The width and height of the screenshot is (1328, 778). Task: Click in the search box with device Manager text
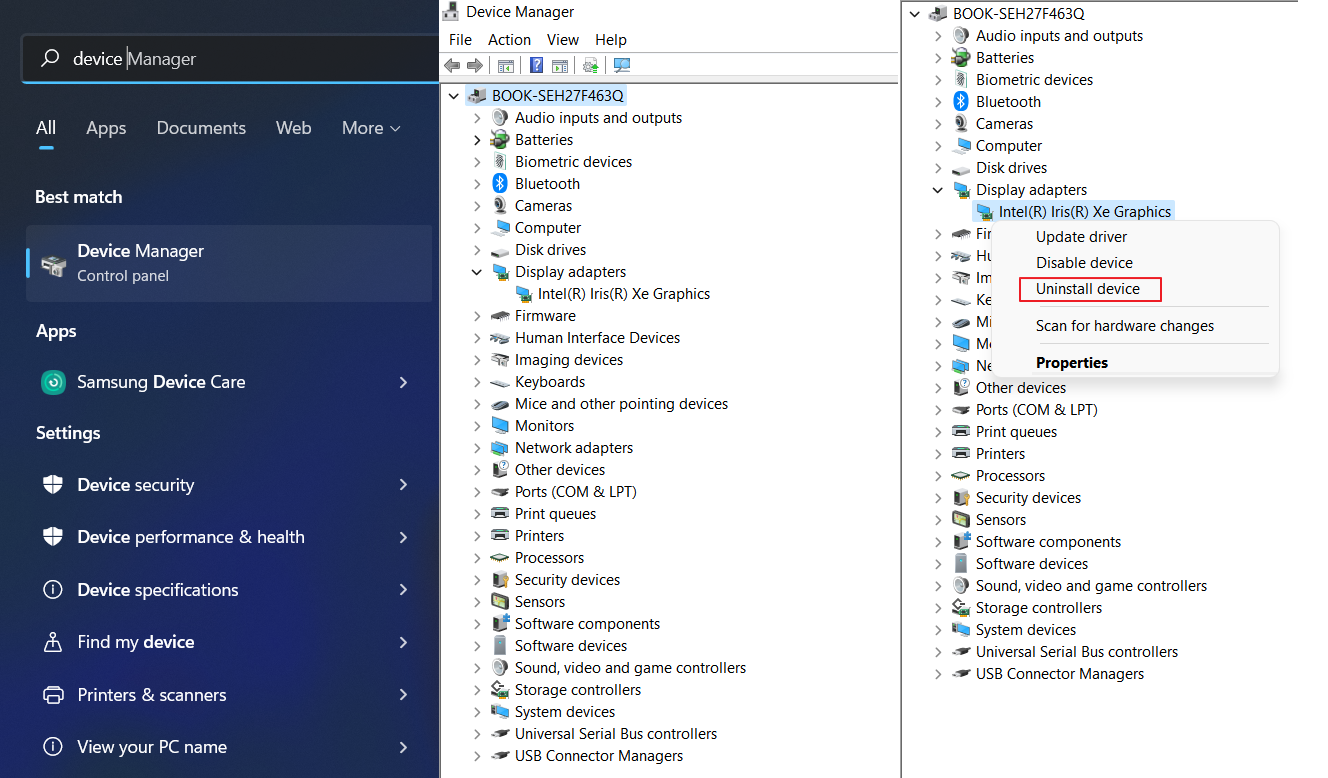click(230, 59)
